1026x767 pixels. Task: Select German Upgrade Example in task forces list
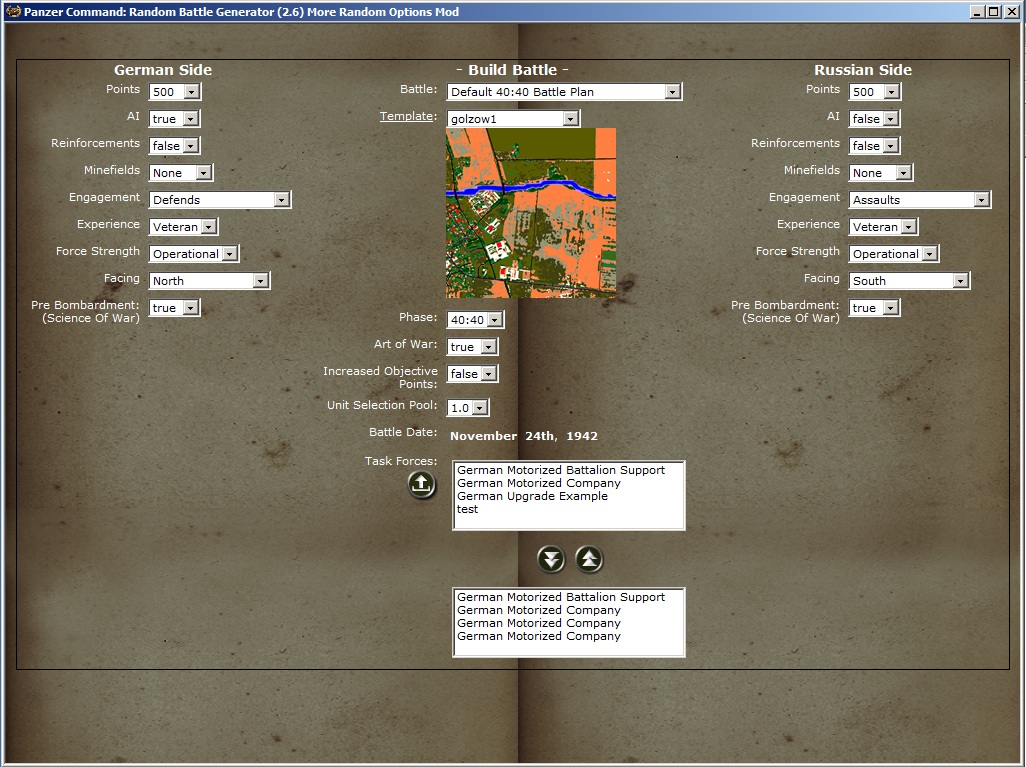(533, 496)
